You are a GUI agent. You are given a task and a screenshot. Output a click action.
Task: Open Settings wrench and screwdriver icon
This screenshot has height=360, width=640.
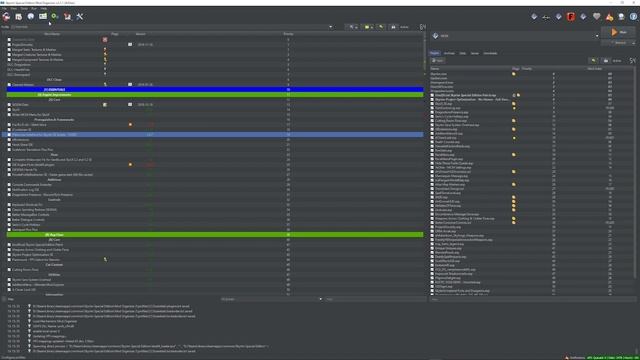pyautogui.click(x=80, y=17)
